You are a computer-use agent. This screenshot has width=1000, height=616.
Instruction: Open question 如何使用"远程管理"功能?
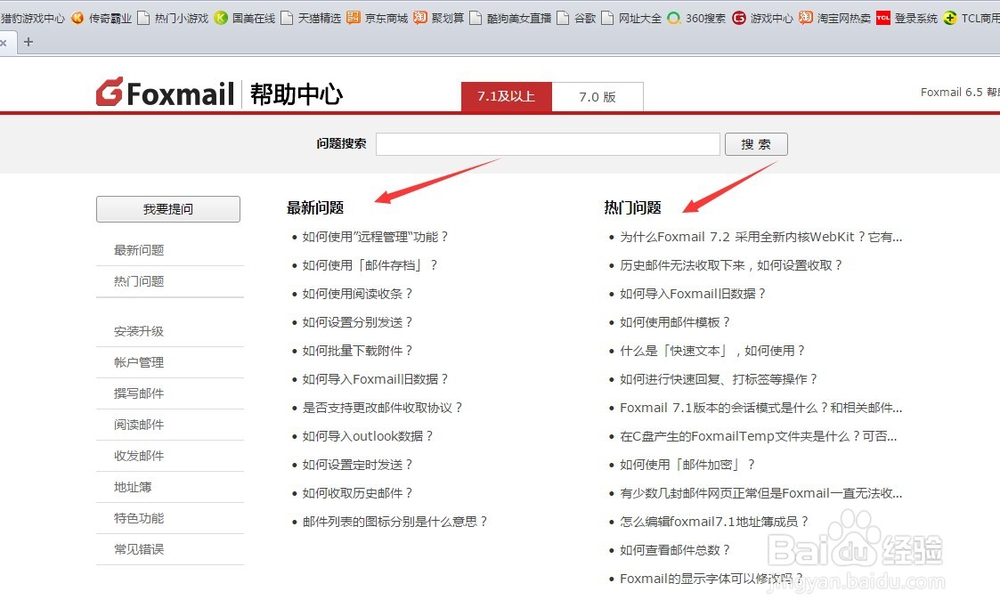tap(375, 237)
